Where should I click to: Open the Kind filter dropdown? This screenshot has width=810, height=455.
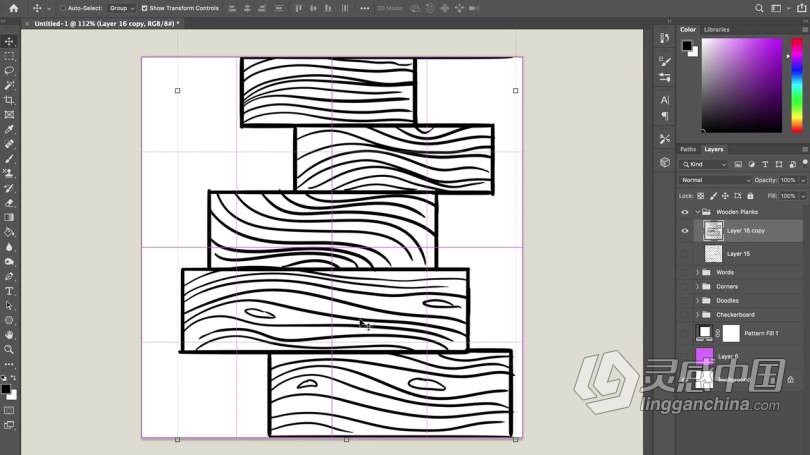pyautogui.click(x=704, y=164)
